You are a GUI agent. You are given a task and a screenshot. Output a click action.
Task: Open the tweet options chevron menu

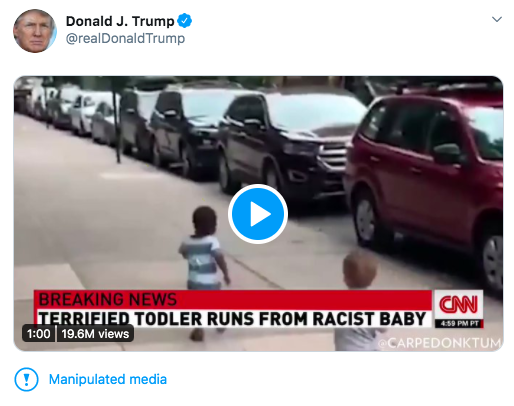[x=497, y=19]
